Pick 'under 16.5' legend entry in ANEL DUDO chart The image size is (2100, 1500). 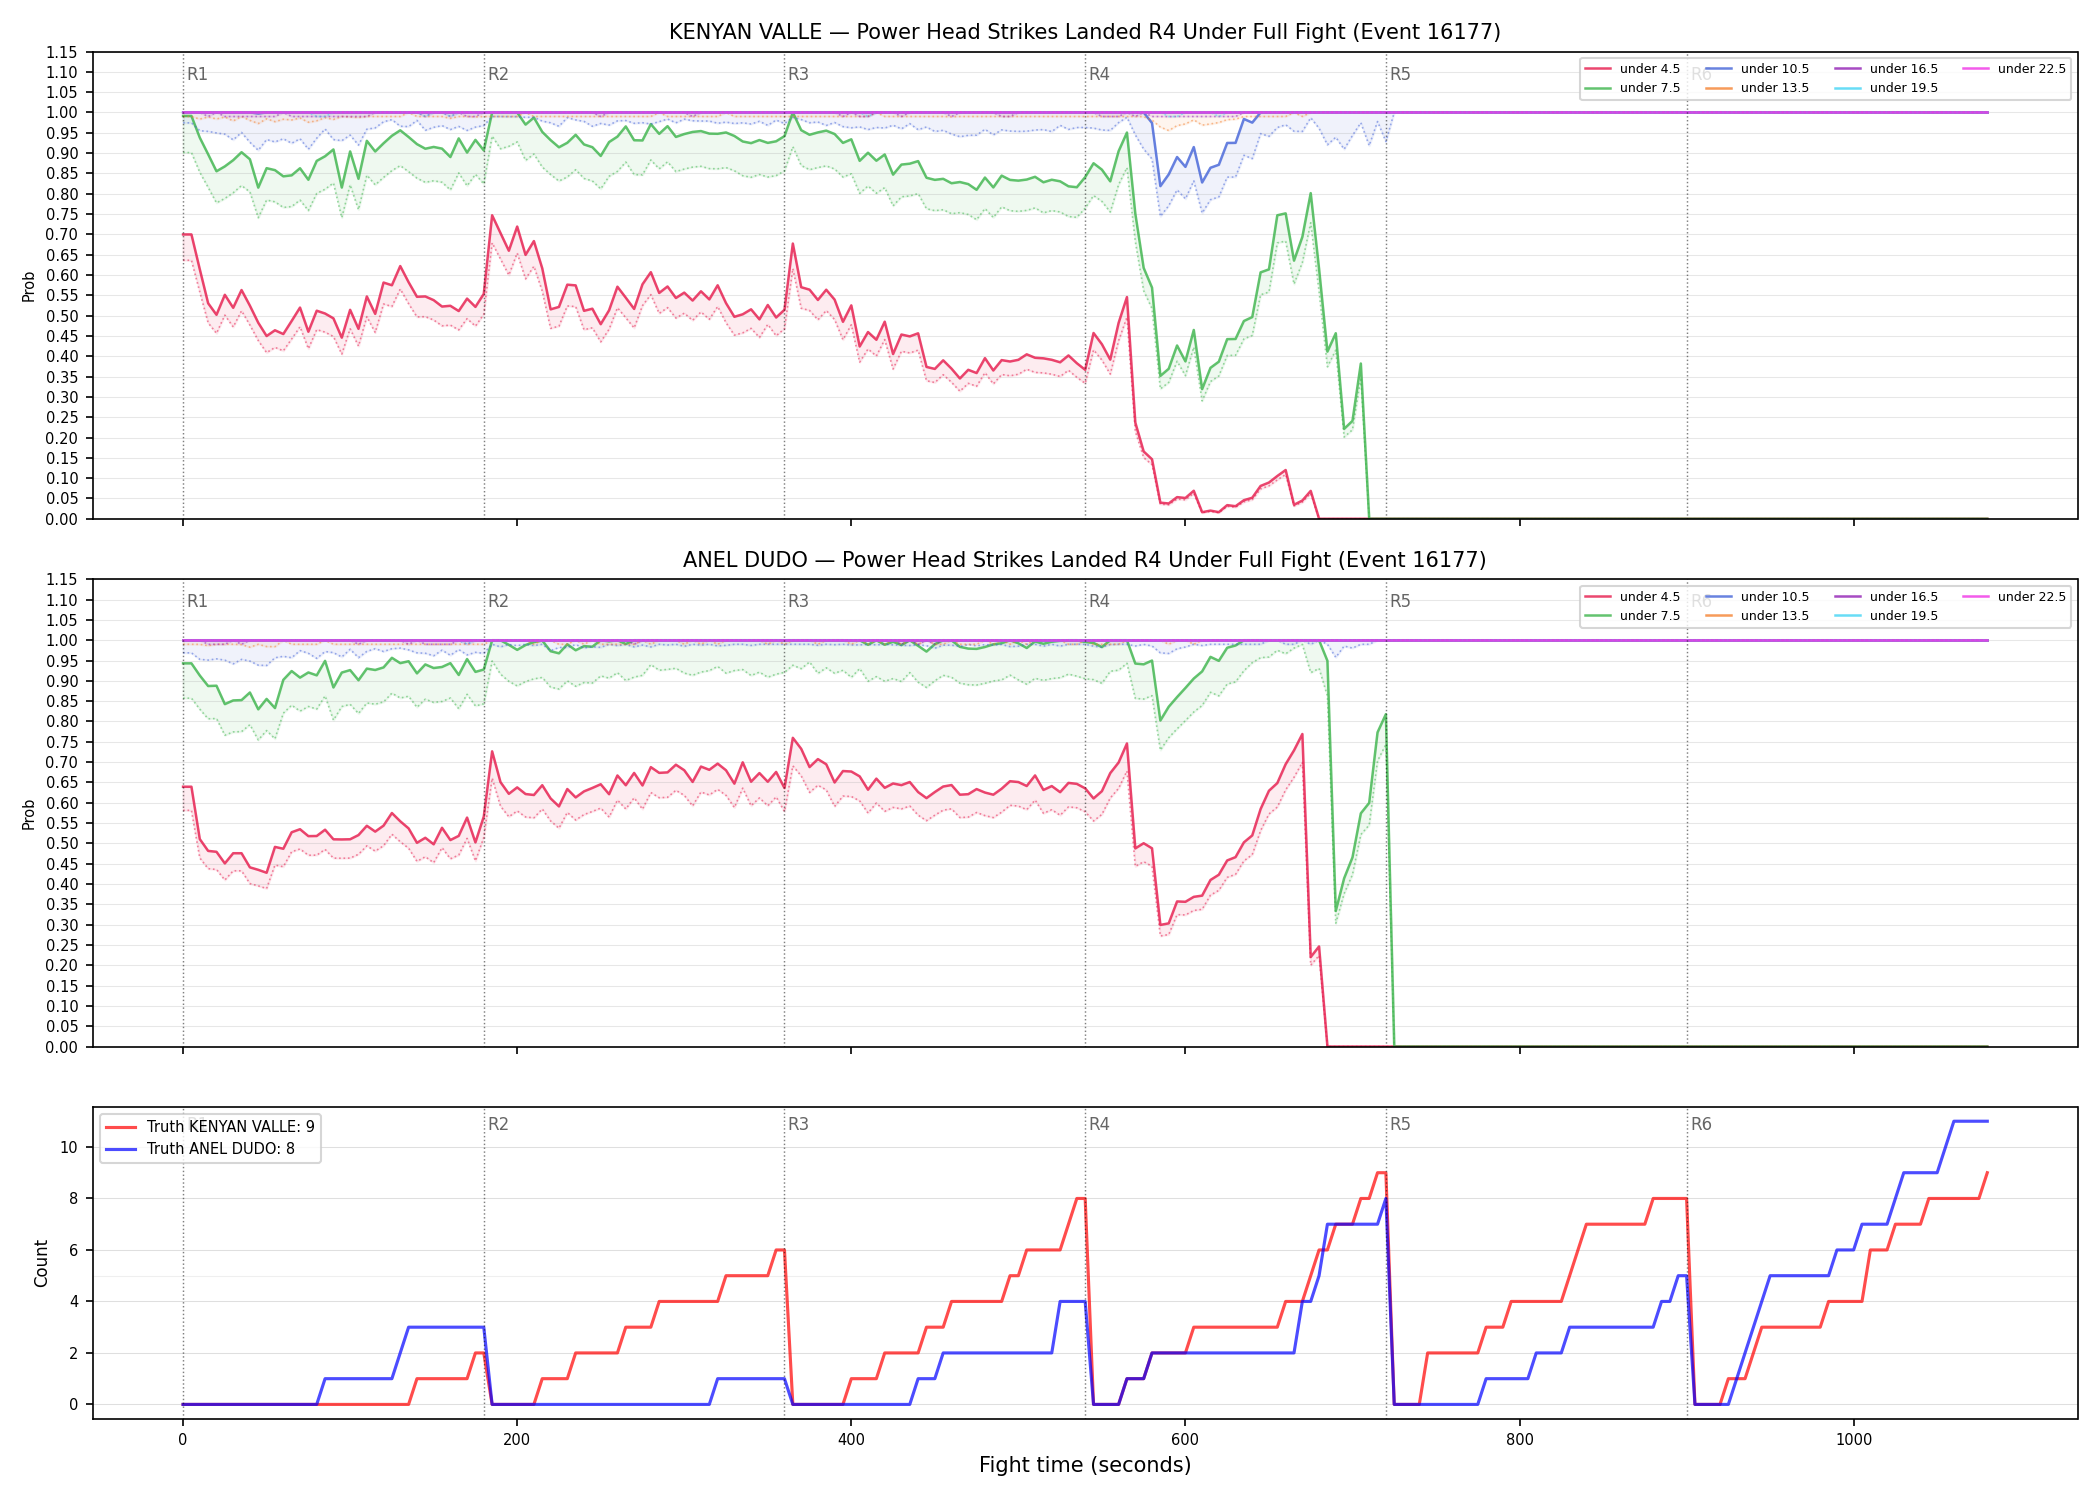point(1886,597)
